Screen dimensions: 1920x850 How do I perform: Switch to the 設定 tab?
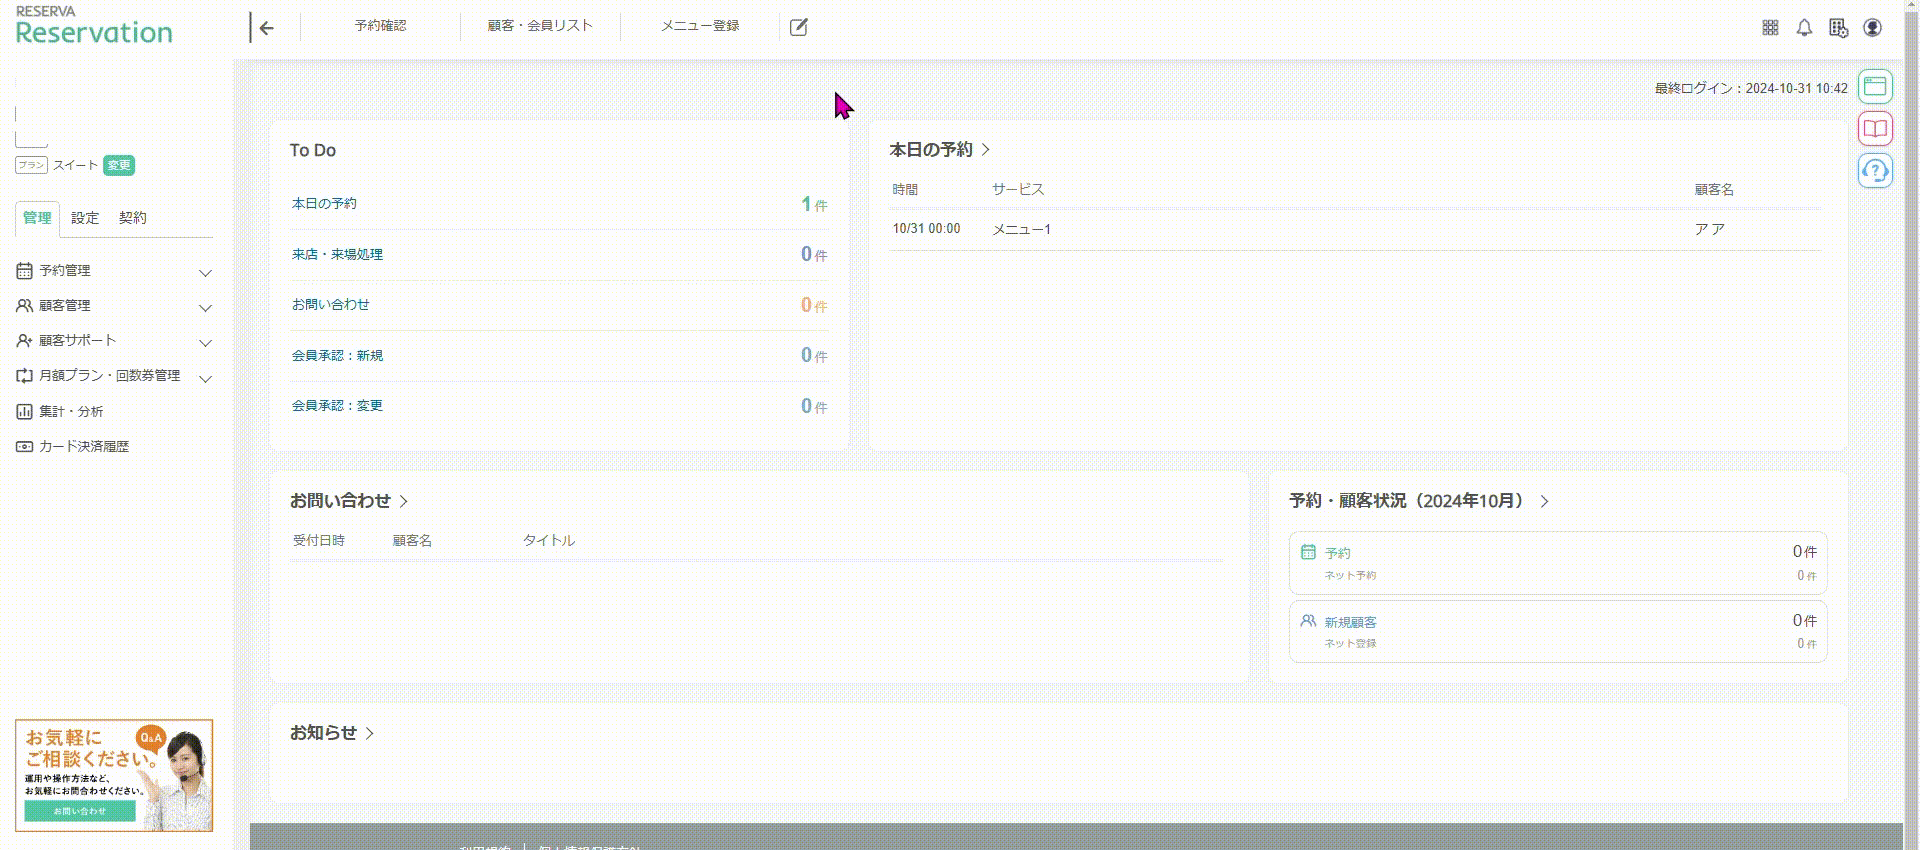pyautogui.click(x=85, y=218)
